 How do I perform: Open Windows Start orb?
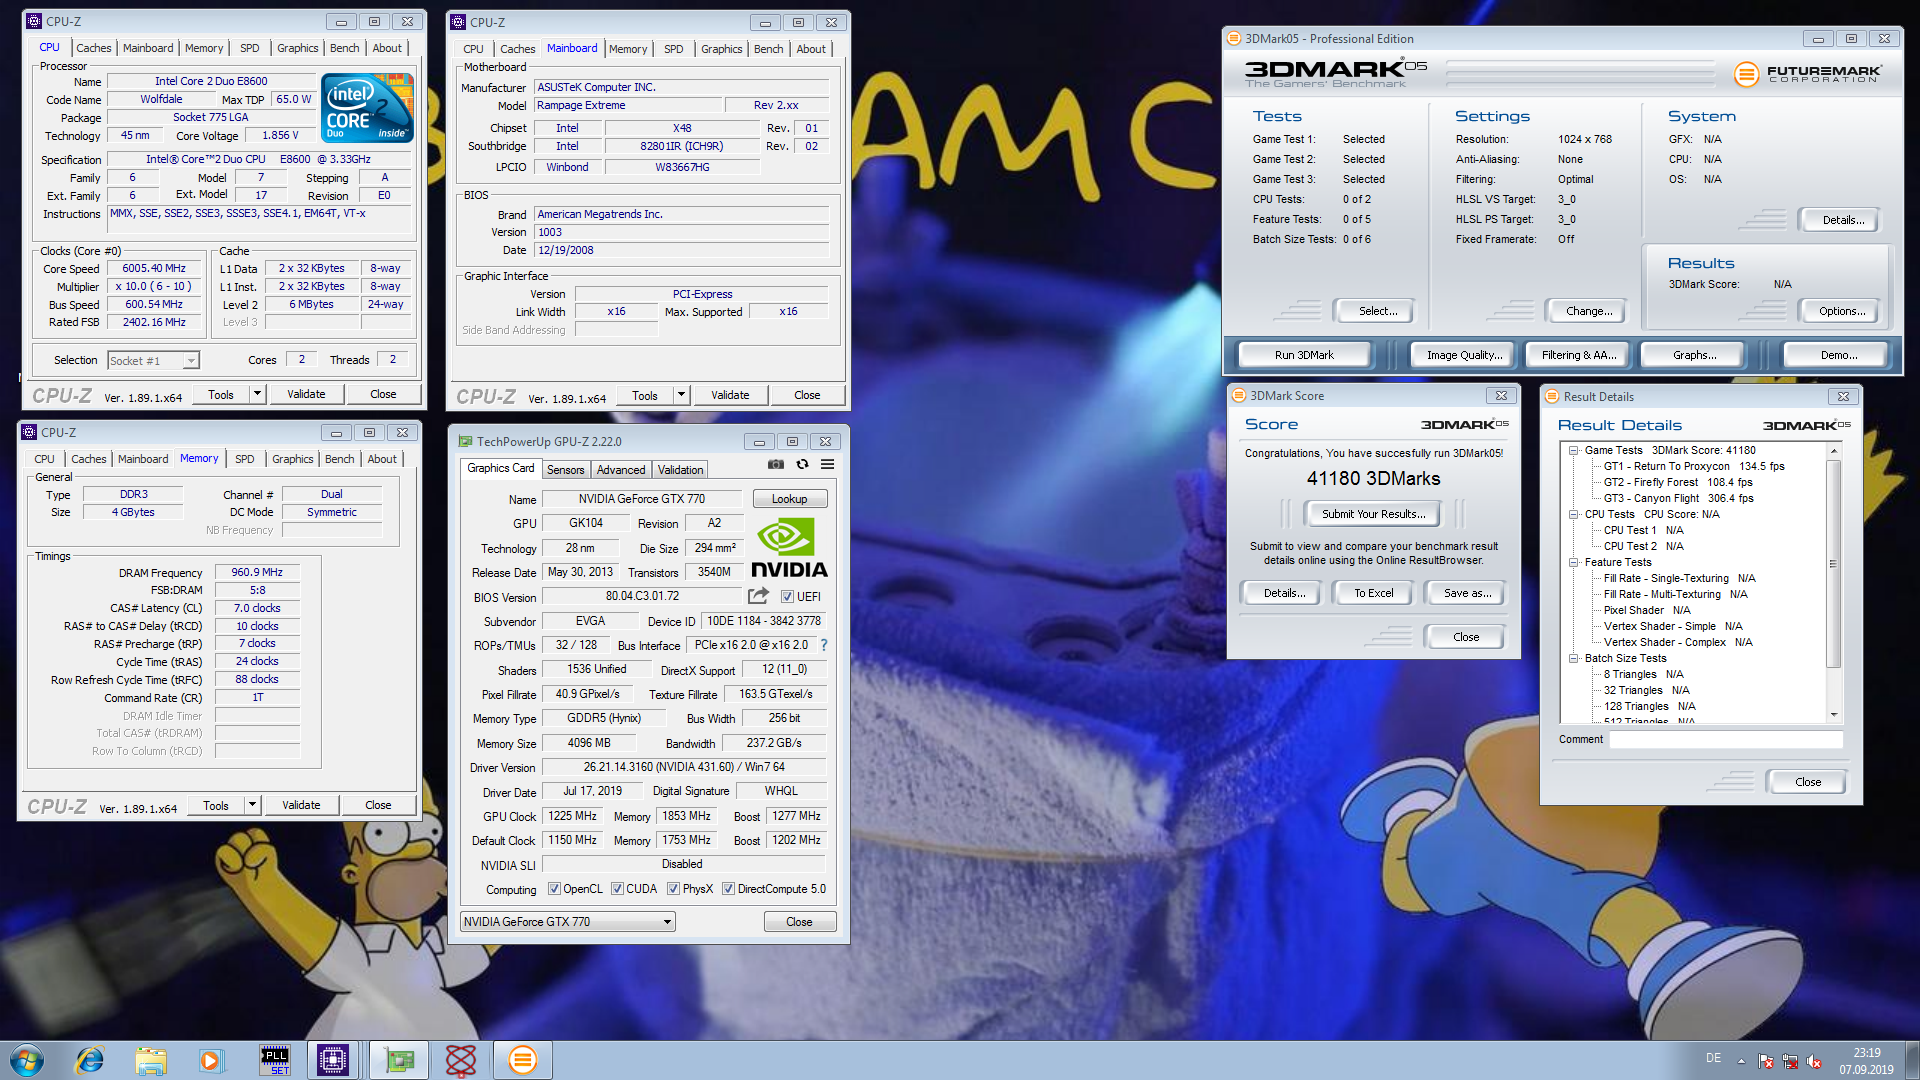pyautogui.click(x=27, y=1060)
